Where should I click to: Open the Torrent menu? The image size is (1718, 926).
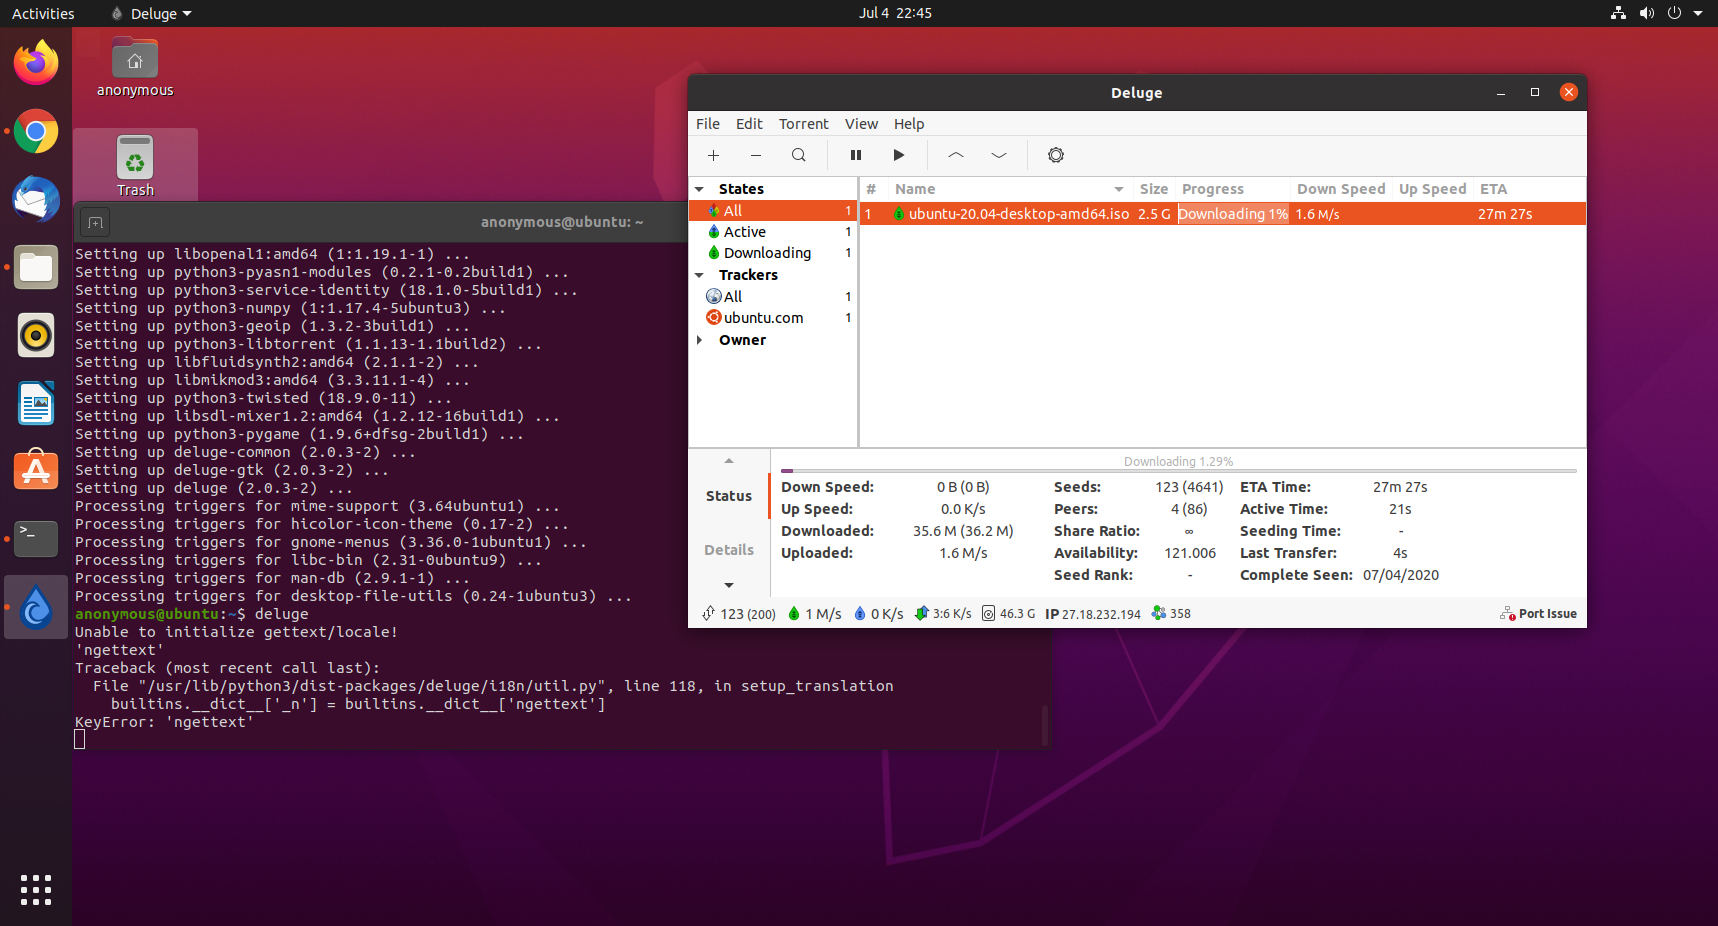(x=803, y=124)
